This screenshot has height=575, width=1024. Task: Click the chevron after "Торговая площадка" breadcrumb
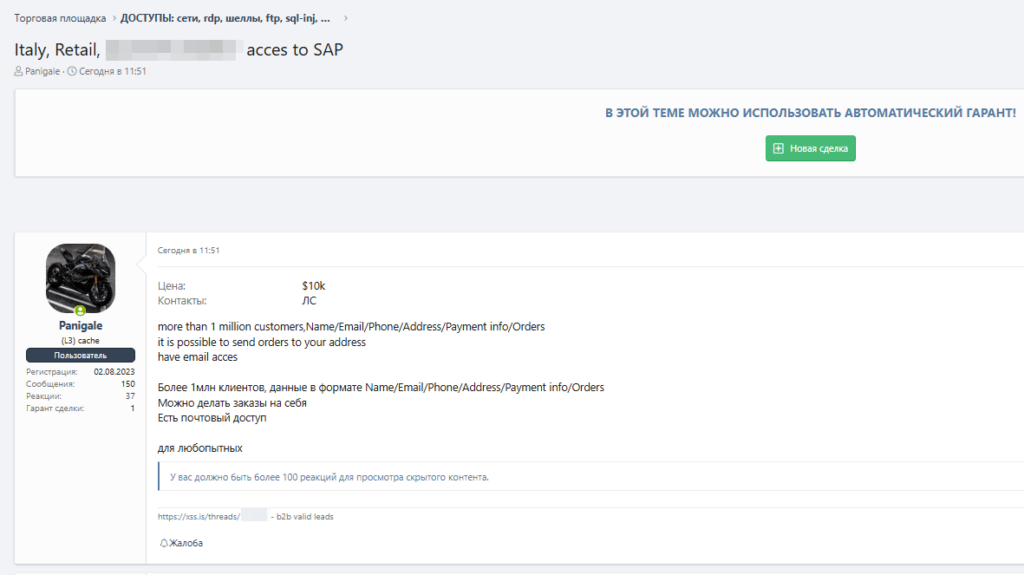113,18
